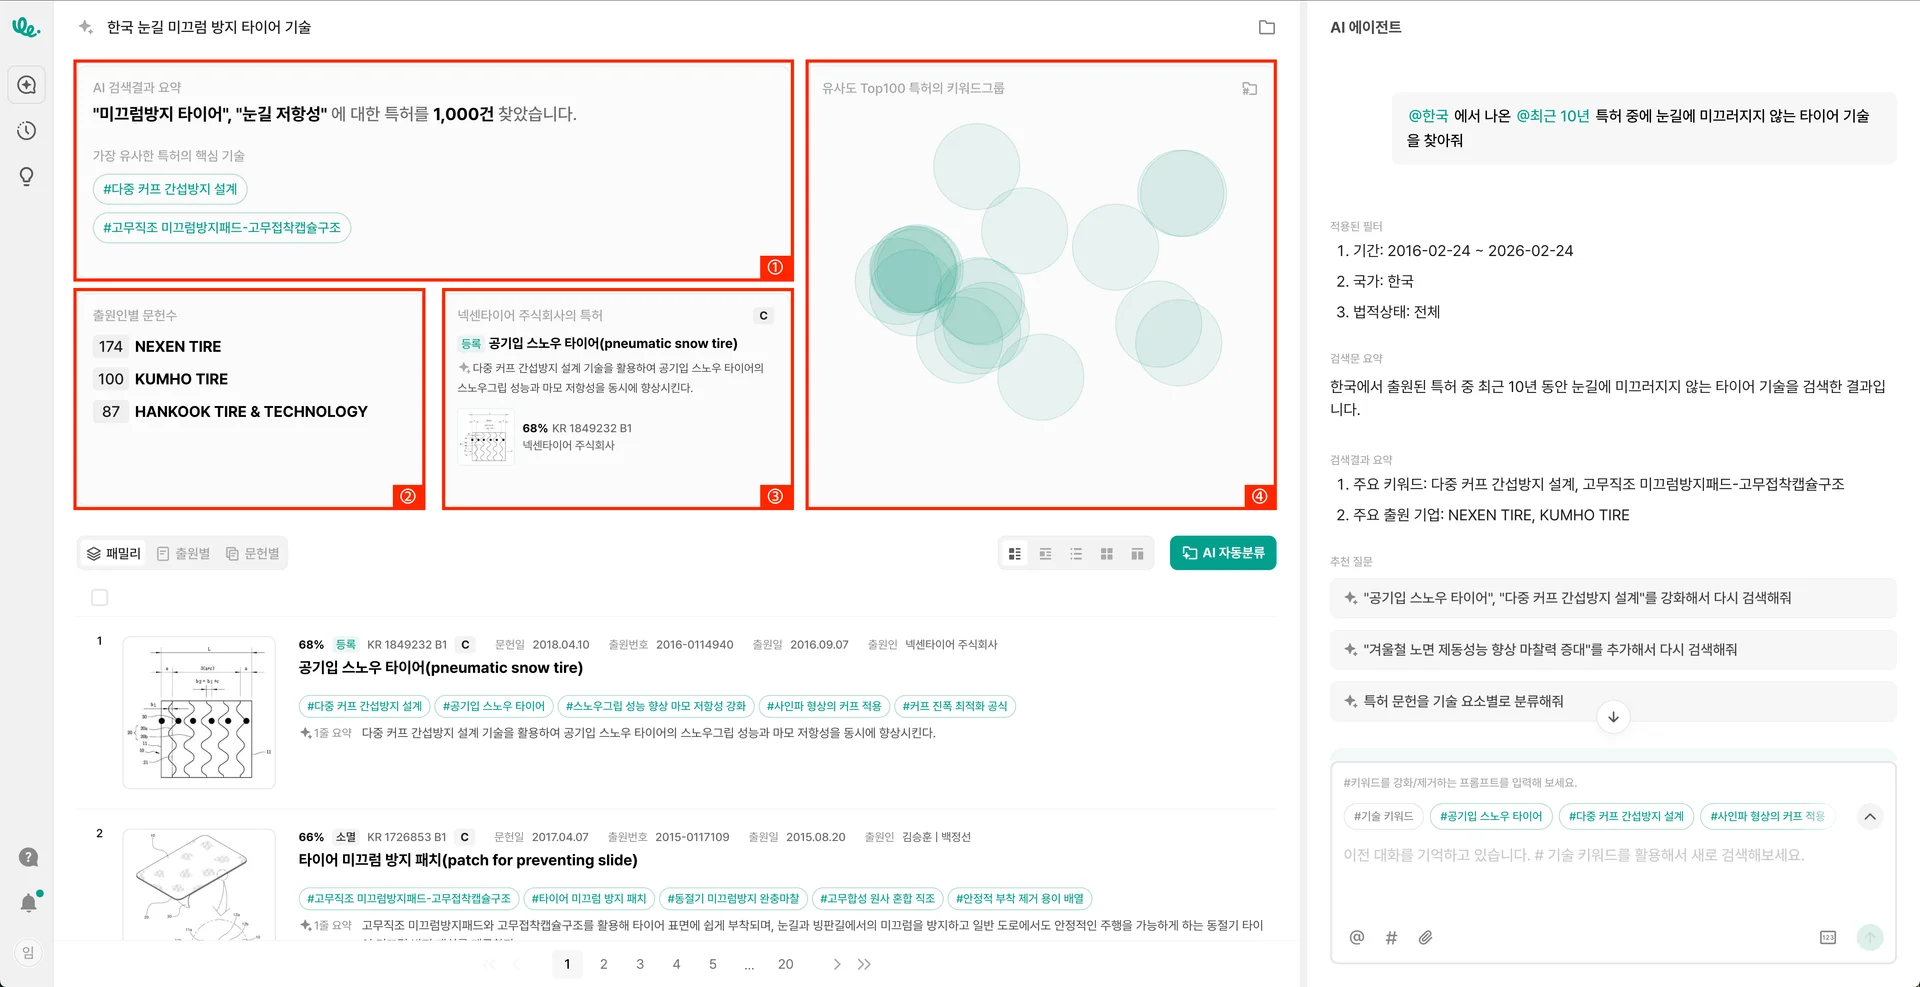Go to results page 3

coord(640,964)
